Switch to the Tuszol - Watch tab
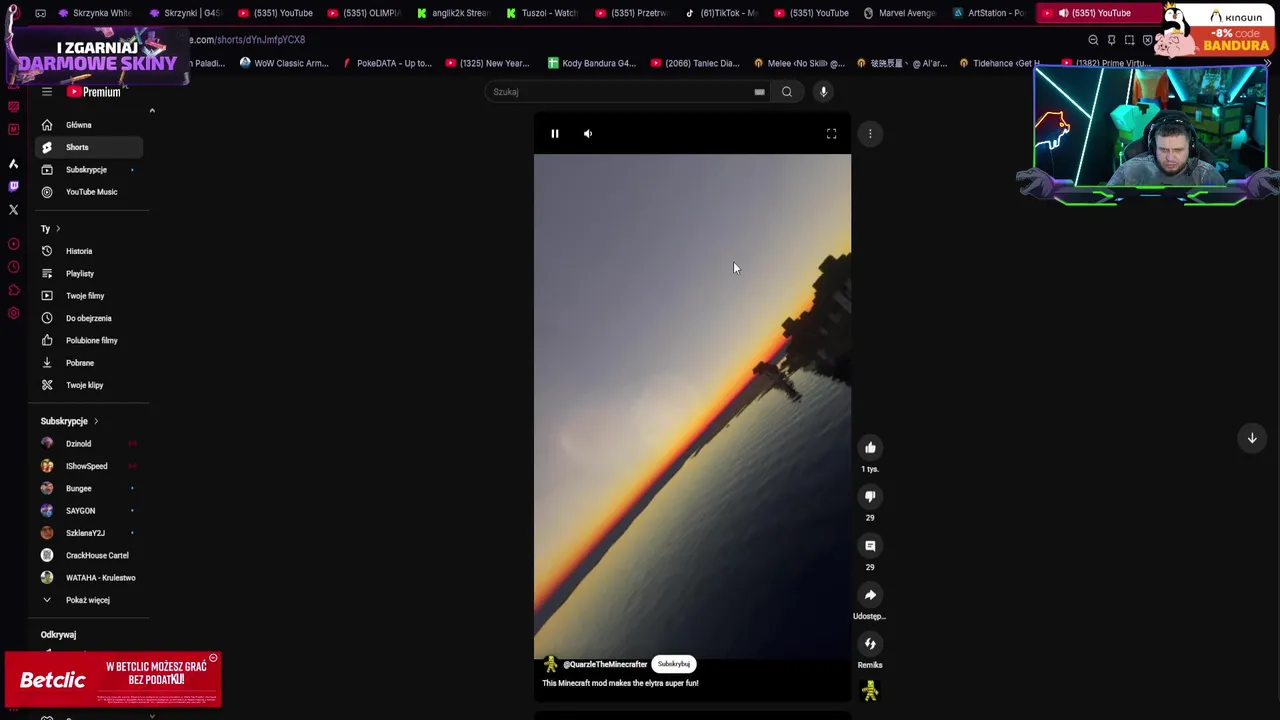Screen dimensions: 1280x720 click(x=543, y=13)
